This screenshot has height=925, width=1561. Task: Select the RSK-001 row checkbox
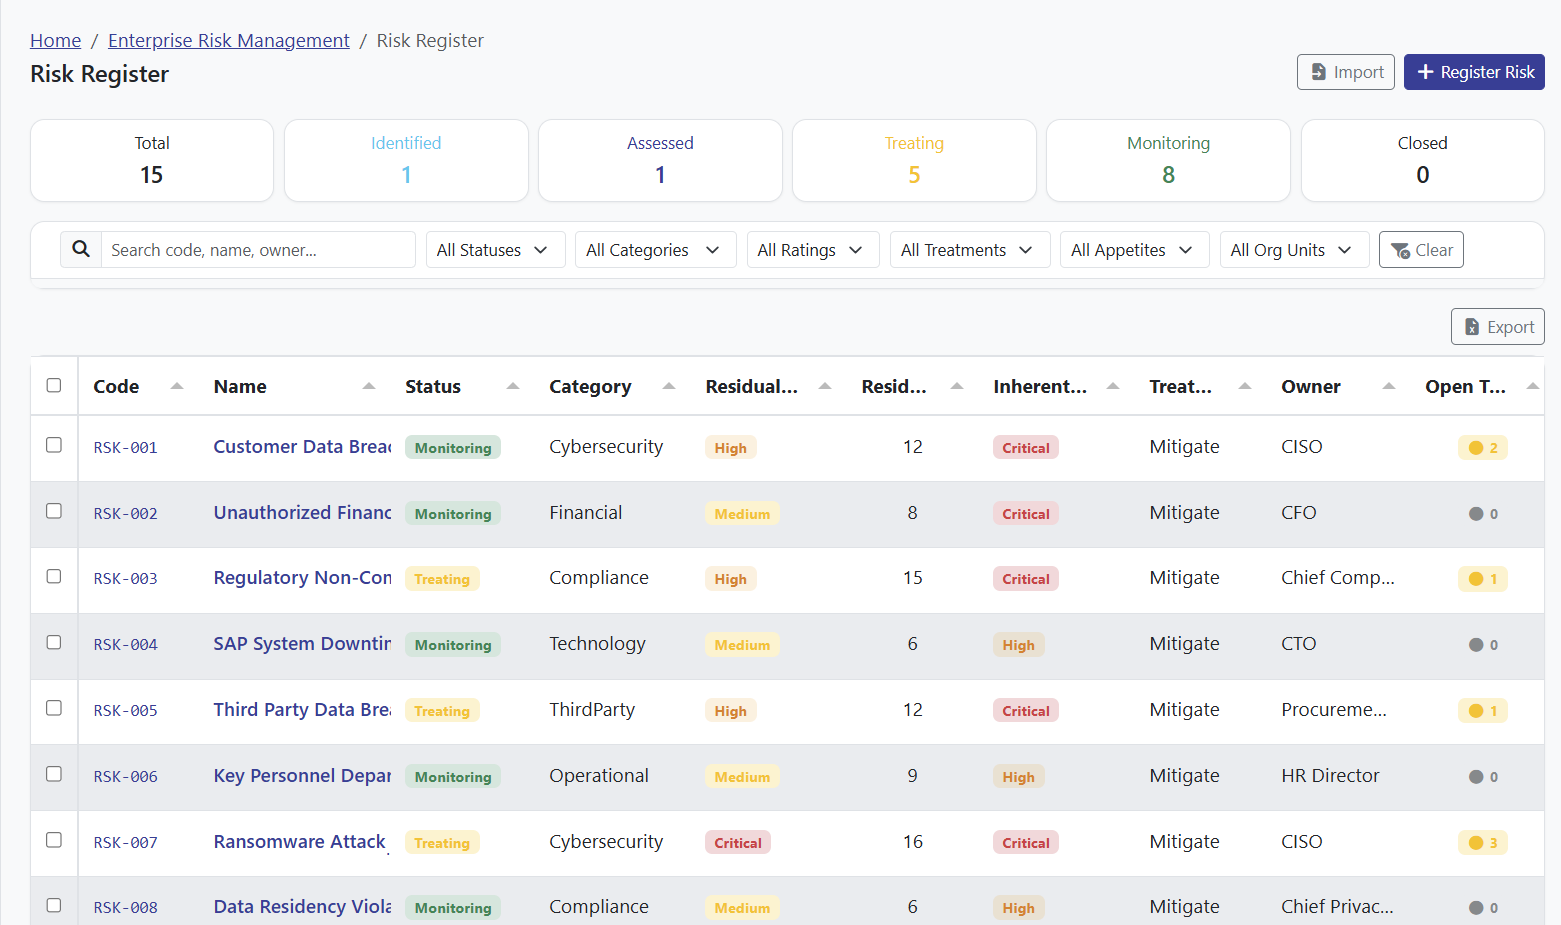54,445
